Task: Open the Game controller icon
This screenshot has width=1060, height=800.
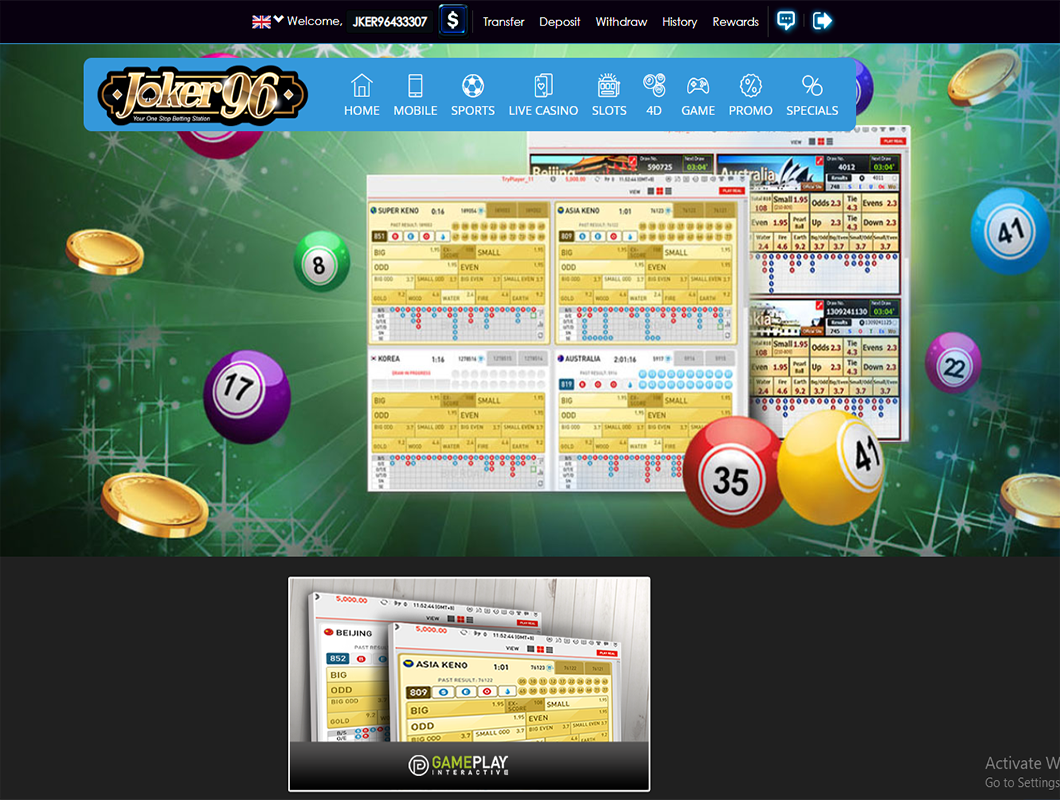Action: point(698,86)
